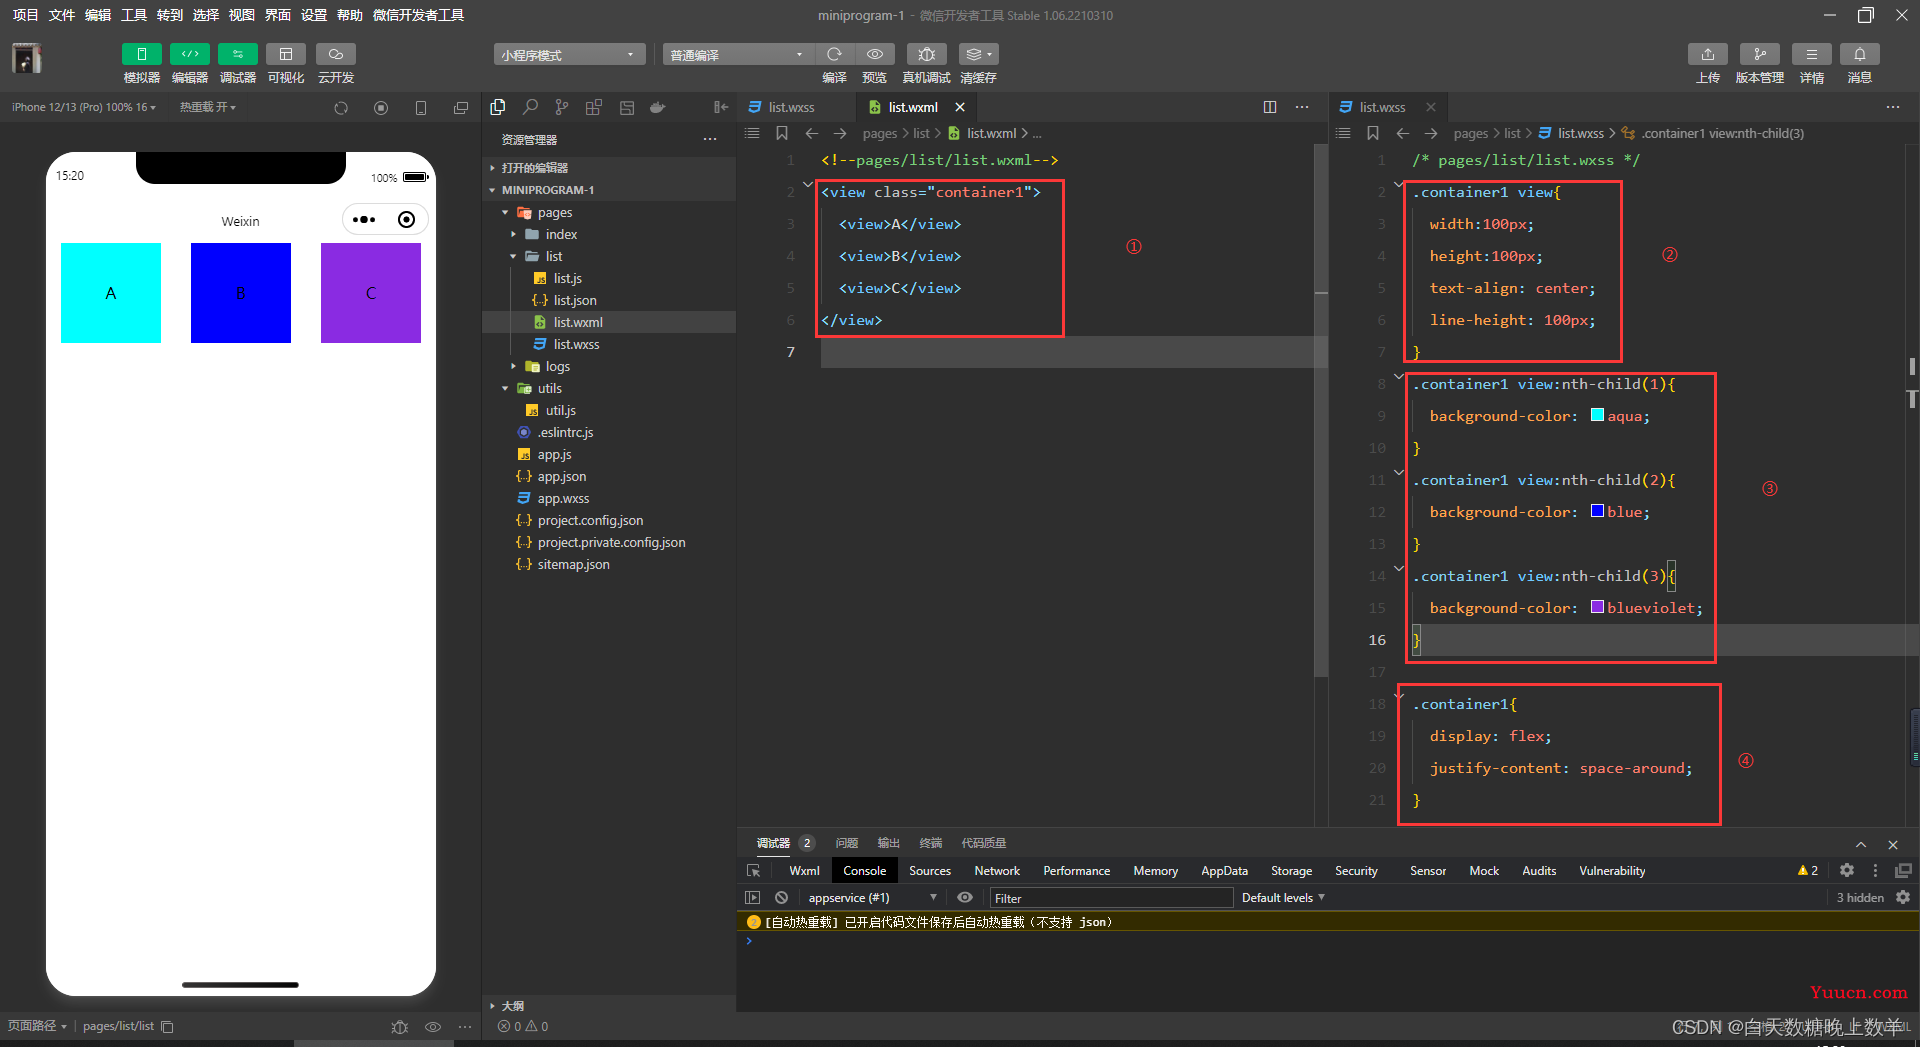Open the source control icon
This screenshot has width=1920, height=1047.
point(562,107)
